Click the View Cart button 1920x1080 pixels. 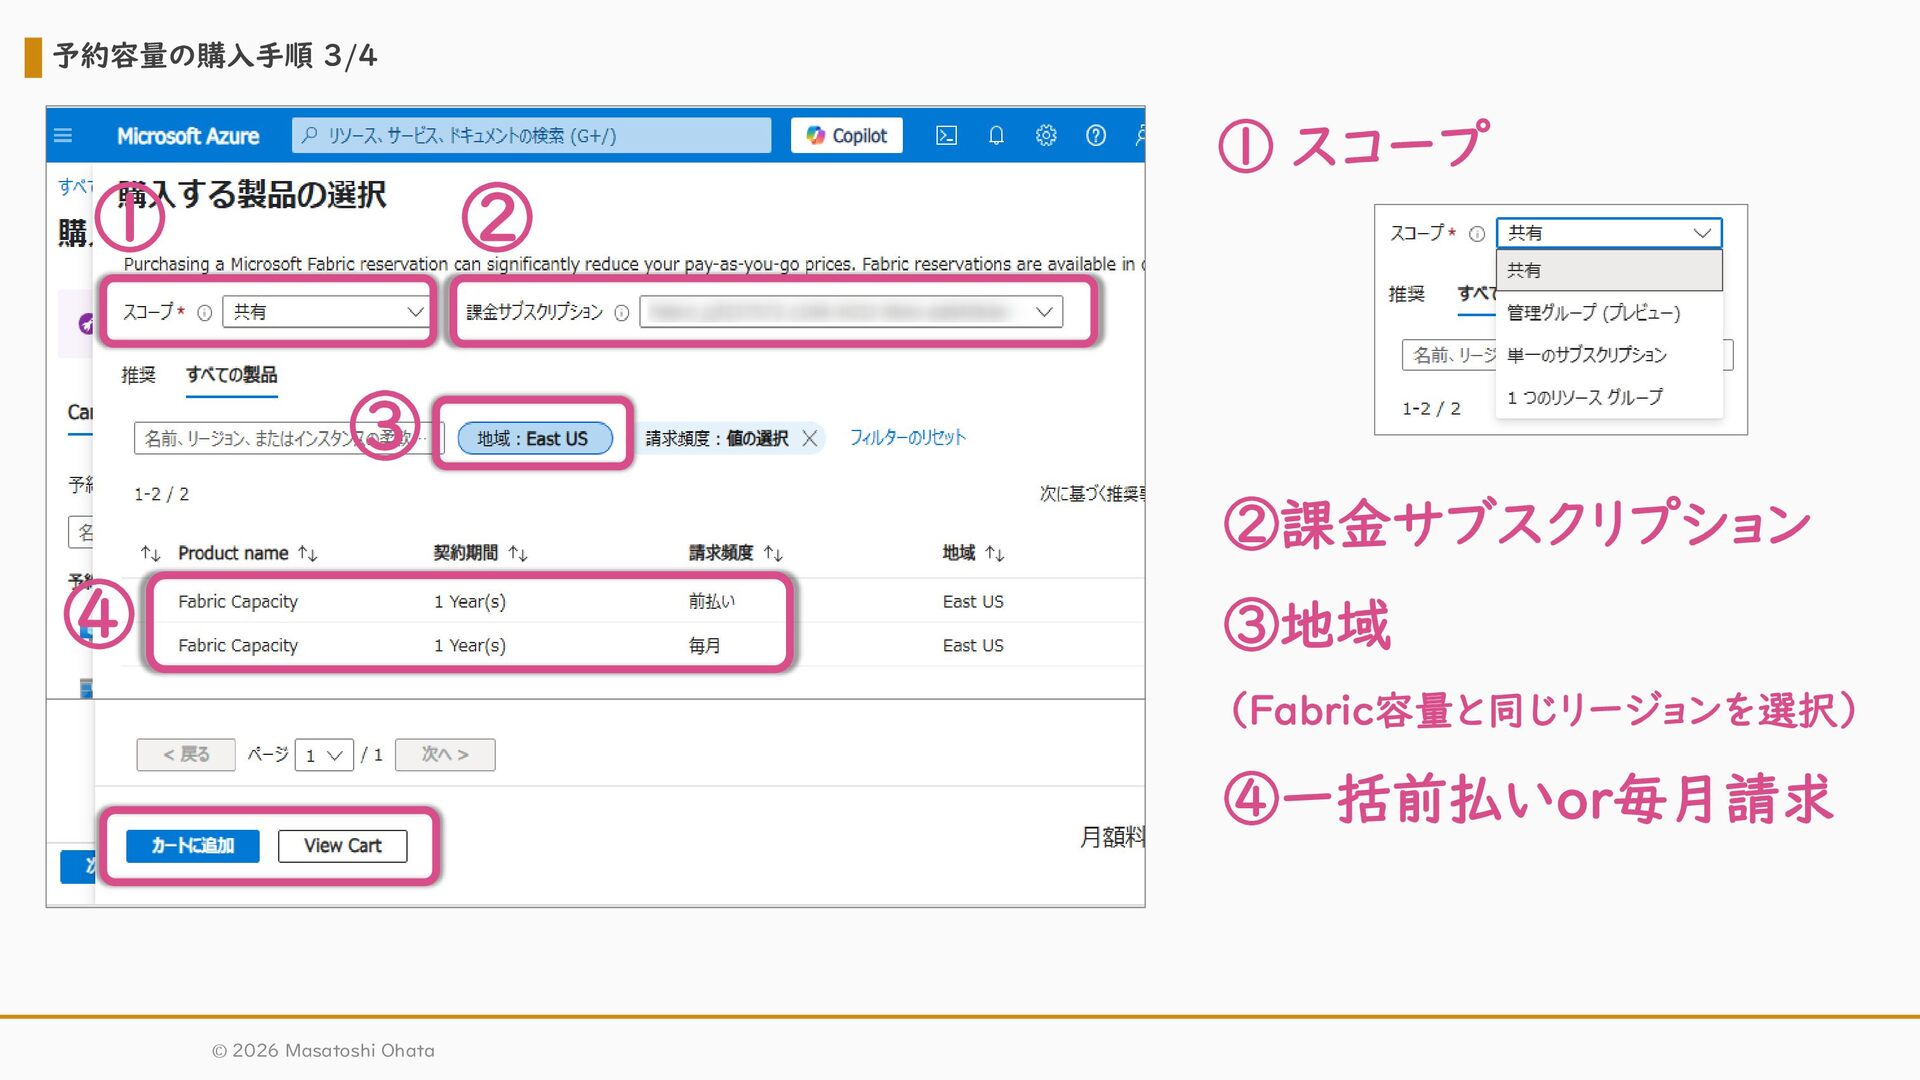(342, 846)
